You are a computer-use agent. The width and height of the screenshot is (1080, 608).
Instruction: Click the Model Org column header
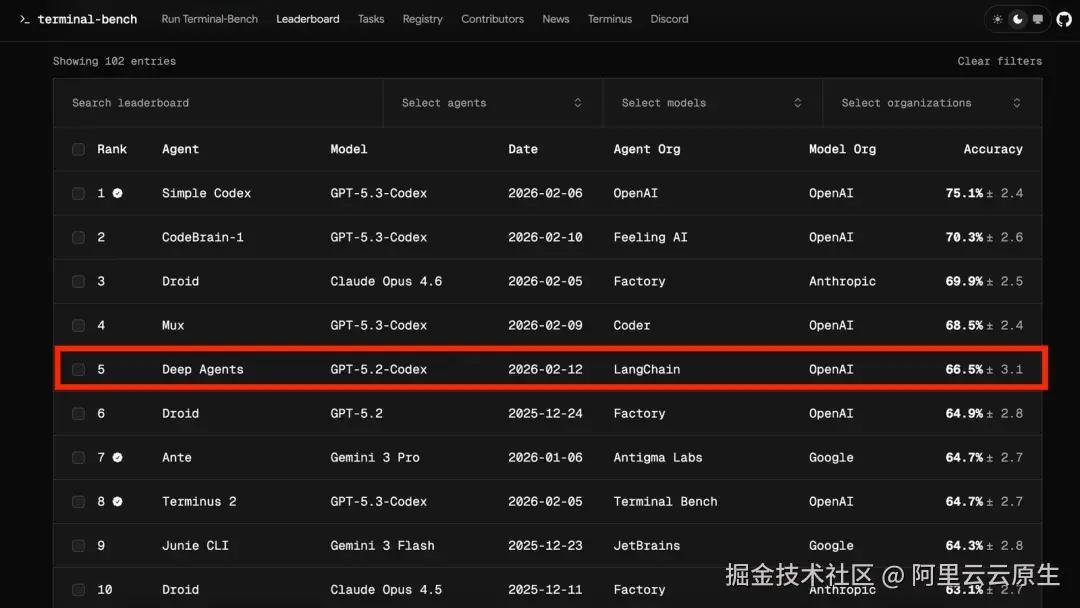click(x=842, y=149)
